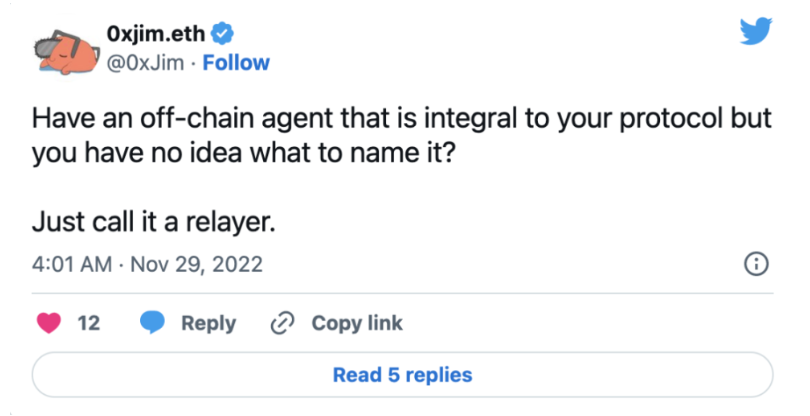Click the Nov 29, 2022 date
Image resolution: width=810 pixels, height=416 pixels.
[196, 264]
